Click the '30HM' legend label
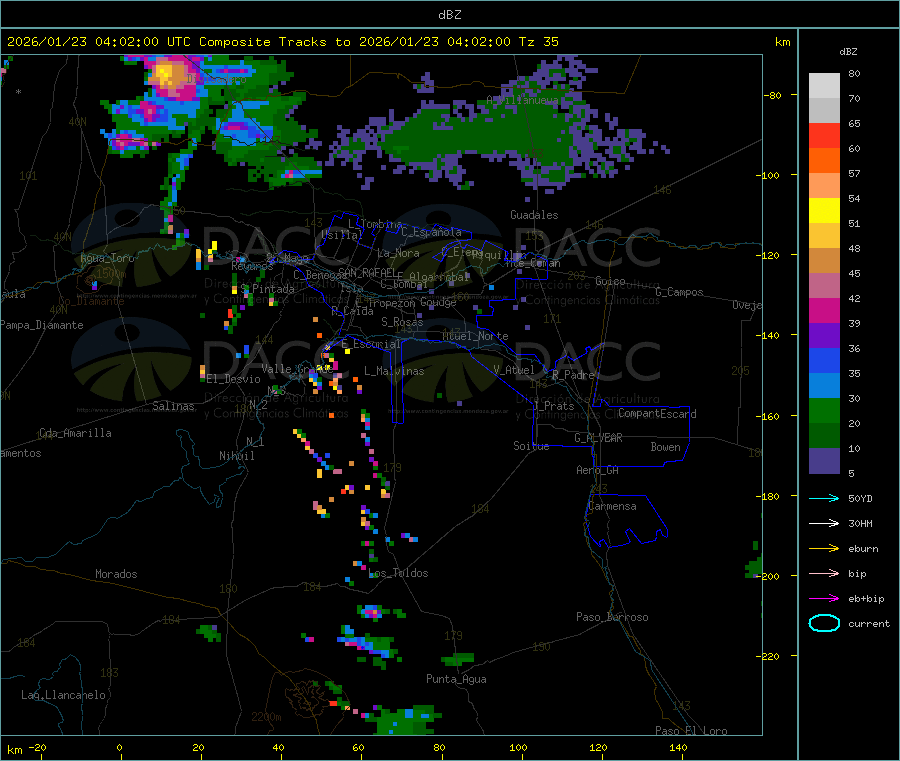 click(860, 523)
